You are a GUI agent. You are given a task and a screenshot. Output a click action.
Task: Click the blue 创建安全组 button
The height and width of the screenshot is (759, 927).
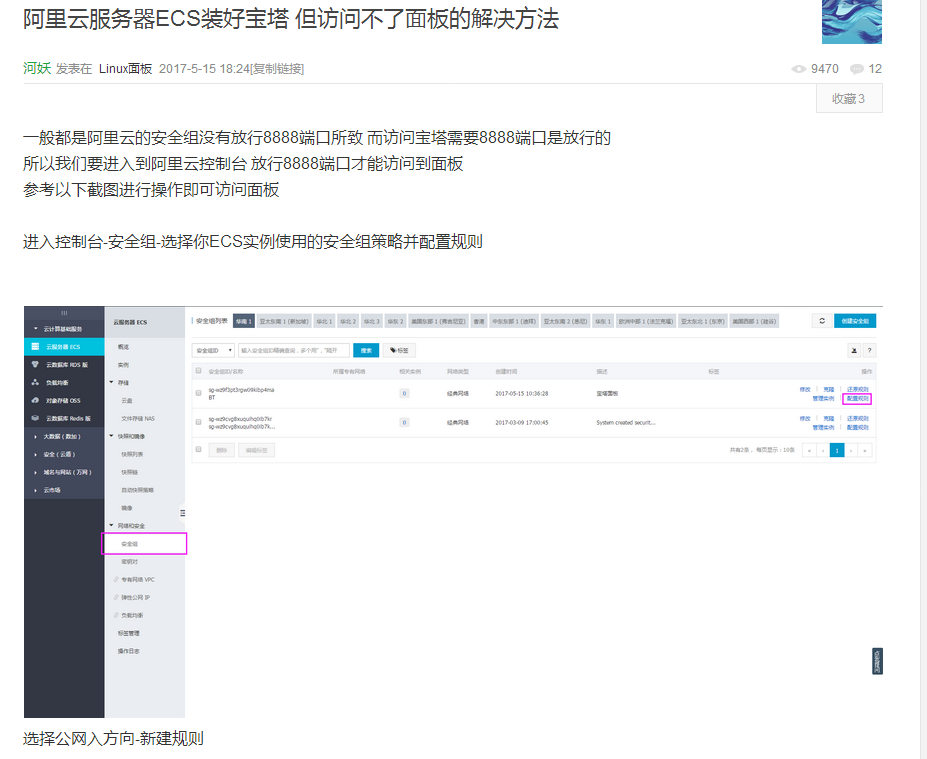click(855, 321)
